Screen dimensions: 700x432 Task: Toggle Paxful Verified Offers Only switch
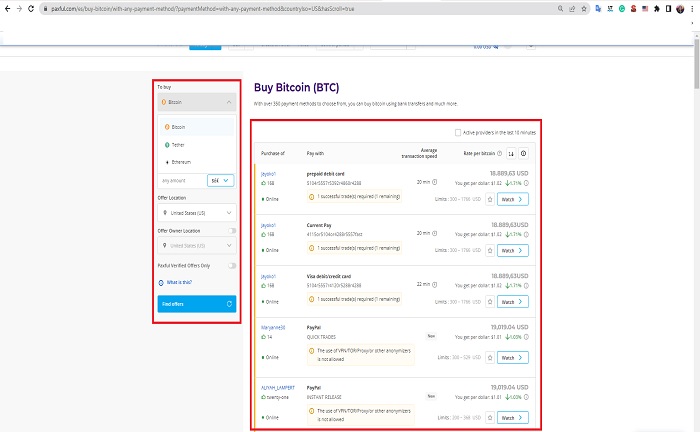point(232,266)
